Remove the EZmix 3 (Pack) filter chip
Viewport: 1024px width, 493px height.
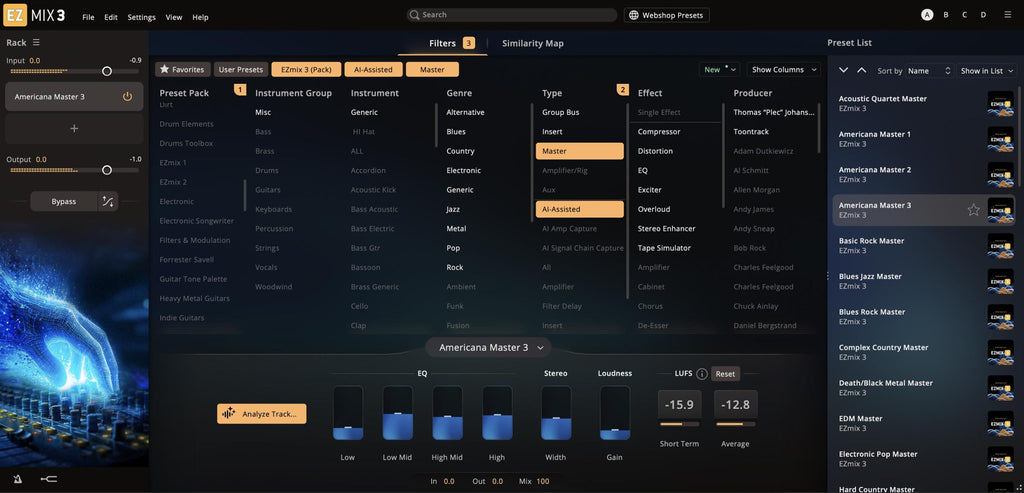[x=306, y=69]
